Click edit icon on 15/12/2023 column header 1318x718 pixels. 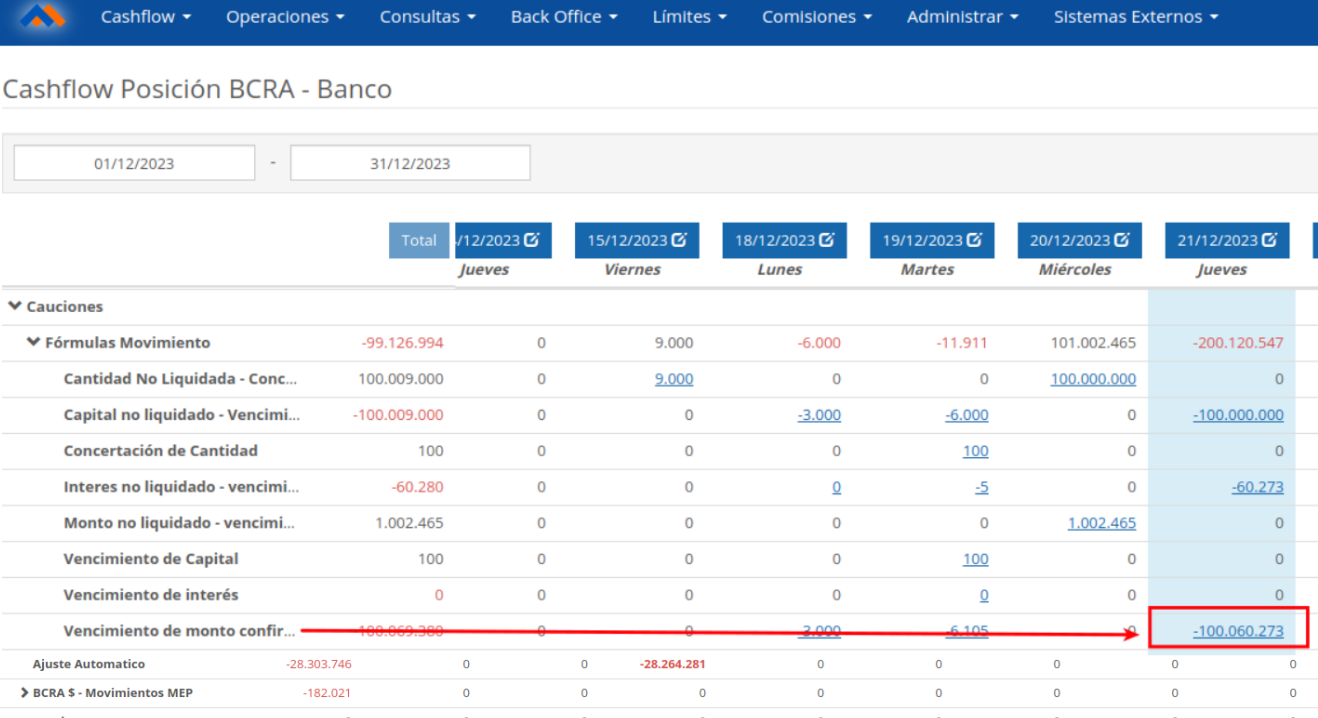coord(679,240)
